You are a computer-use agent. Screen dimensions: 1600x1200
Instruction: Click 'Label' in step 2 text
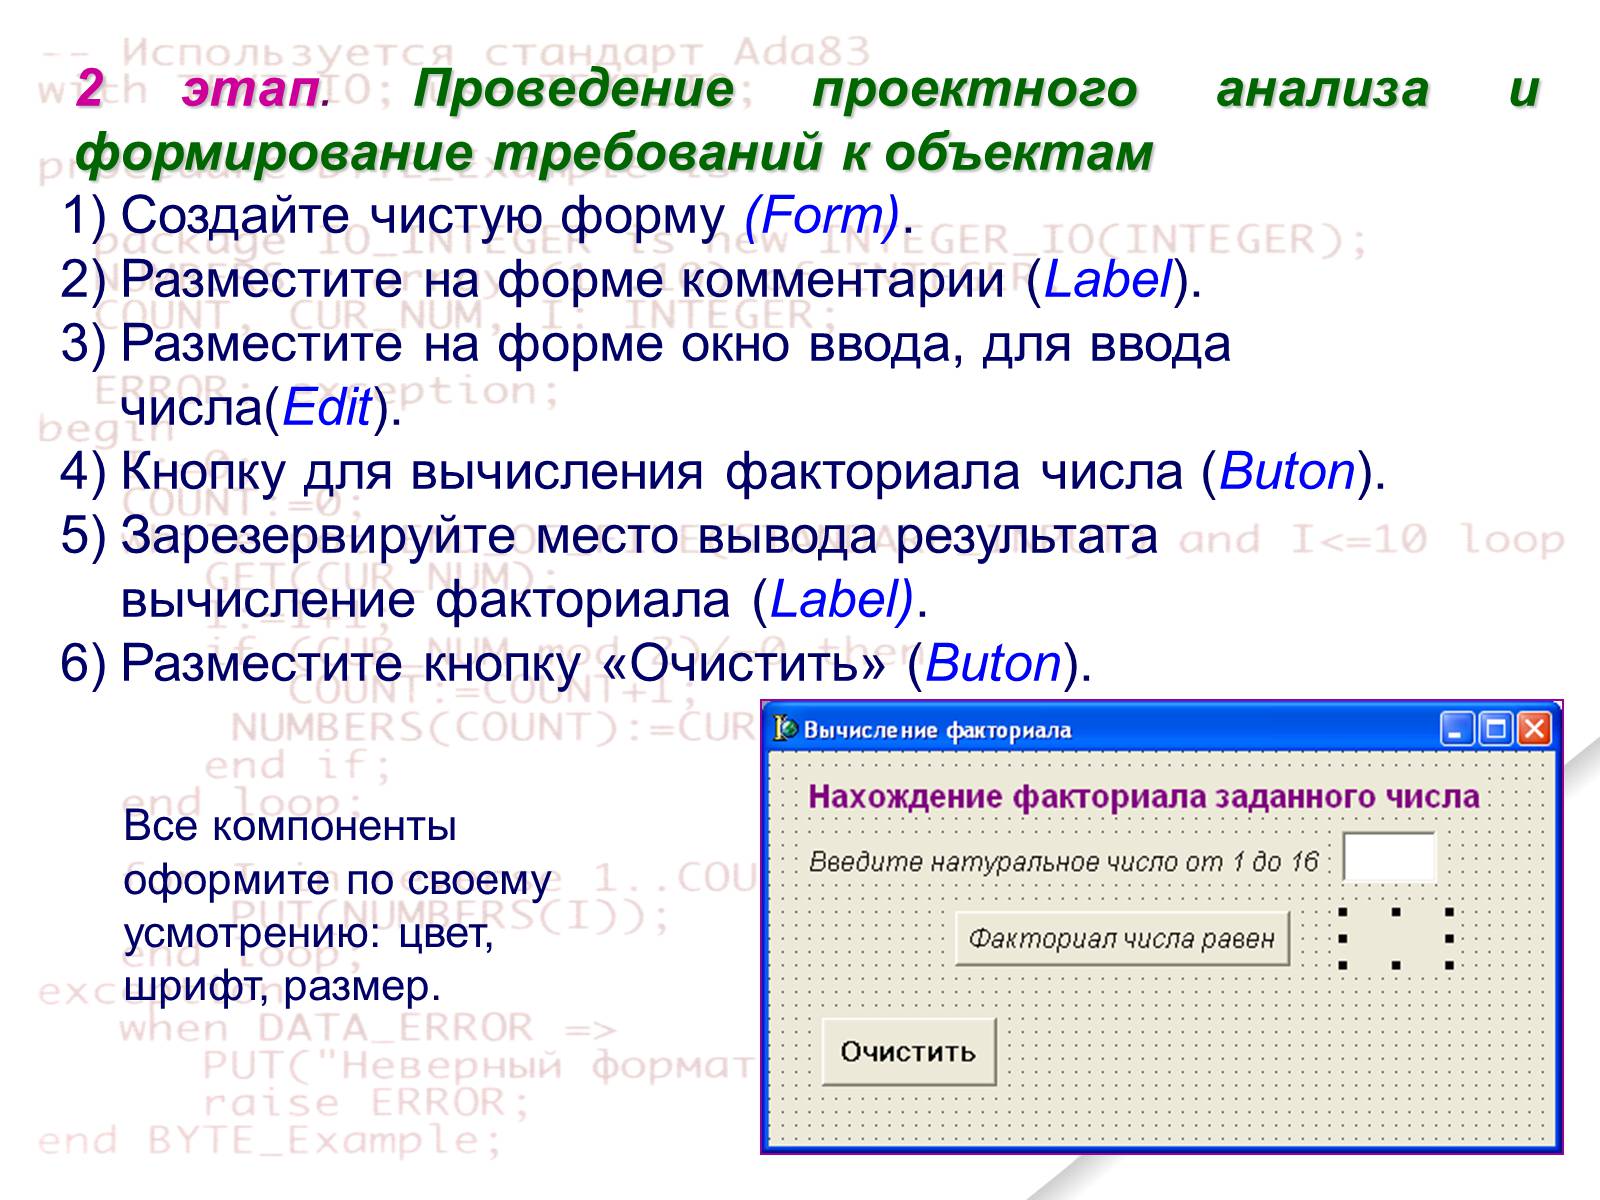coord(1107,279)
